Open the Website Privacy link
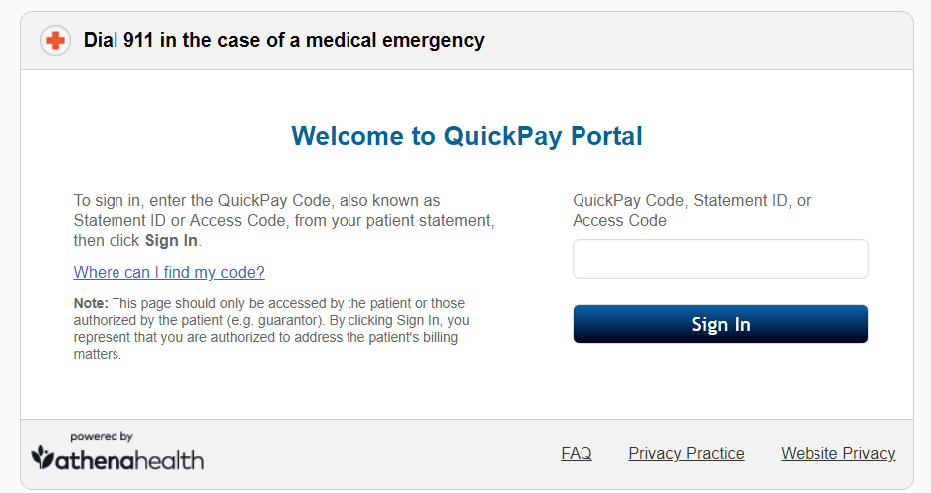The width and height of the screenshot is (931, 493). [838, 453]
